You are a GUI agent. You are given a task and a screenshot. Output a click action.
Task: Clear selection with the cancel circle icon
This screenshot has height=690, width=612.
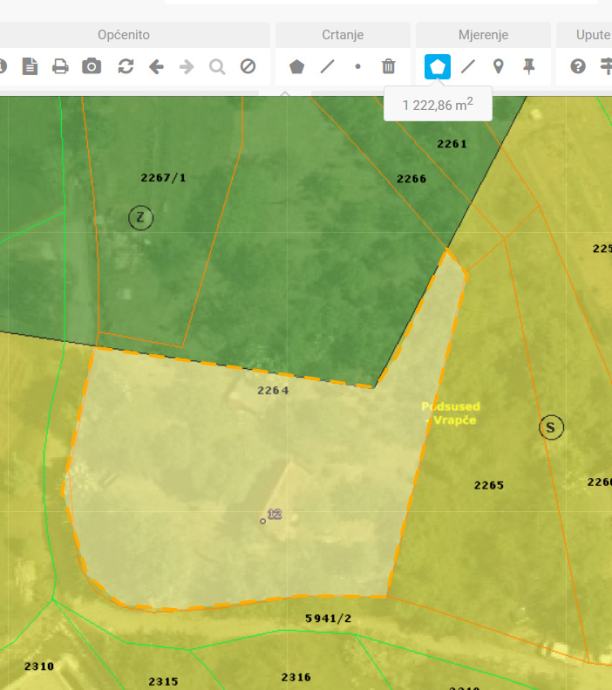pos(248,67)
